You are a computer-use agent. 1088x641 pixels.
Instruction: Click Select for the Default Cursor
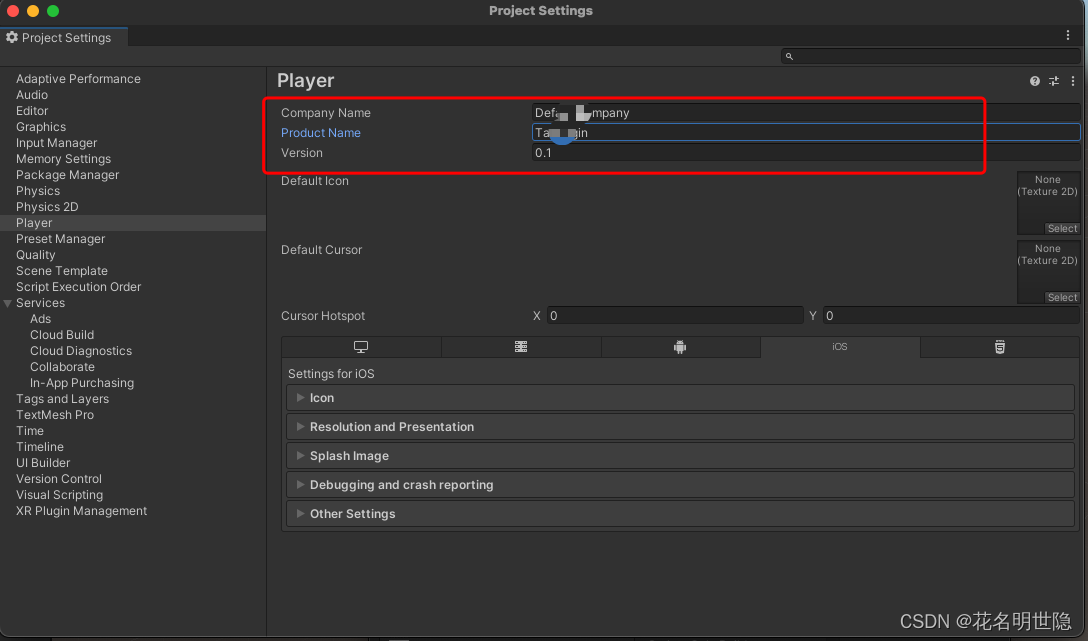(x=1062, y=297)
